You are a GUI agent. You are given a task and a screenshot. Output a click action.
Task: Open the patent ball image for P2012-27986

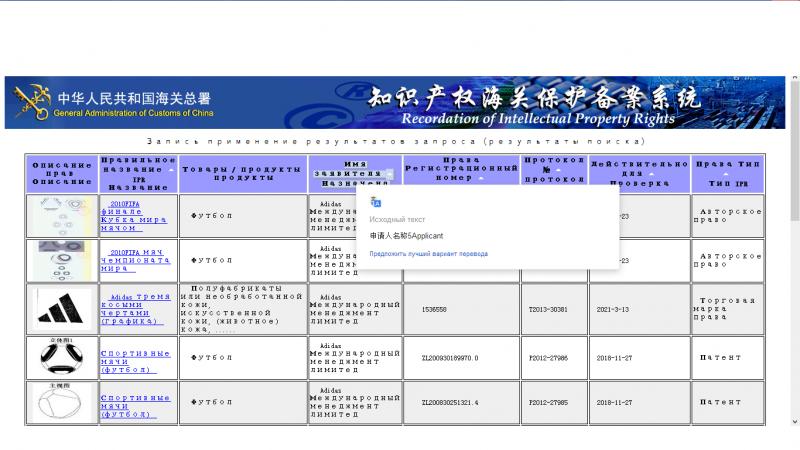(61, 357)
